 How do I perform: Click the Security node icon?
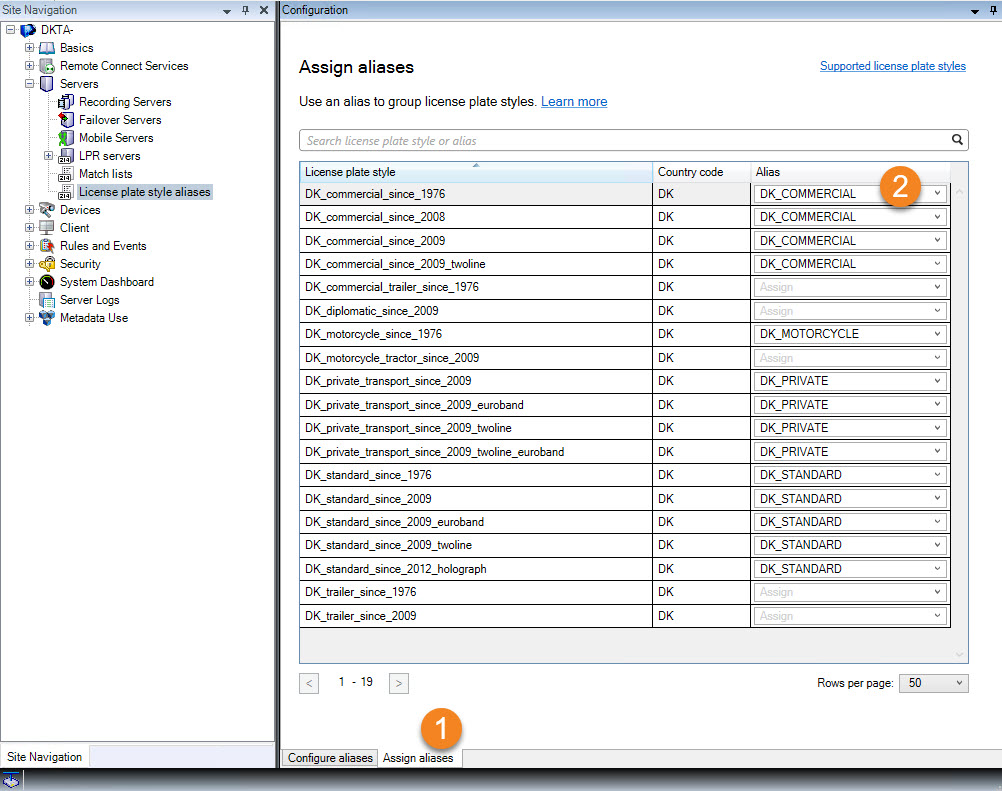pyautogui.click(x=47, y=264)
